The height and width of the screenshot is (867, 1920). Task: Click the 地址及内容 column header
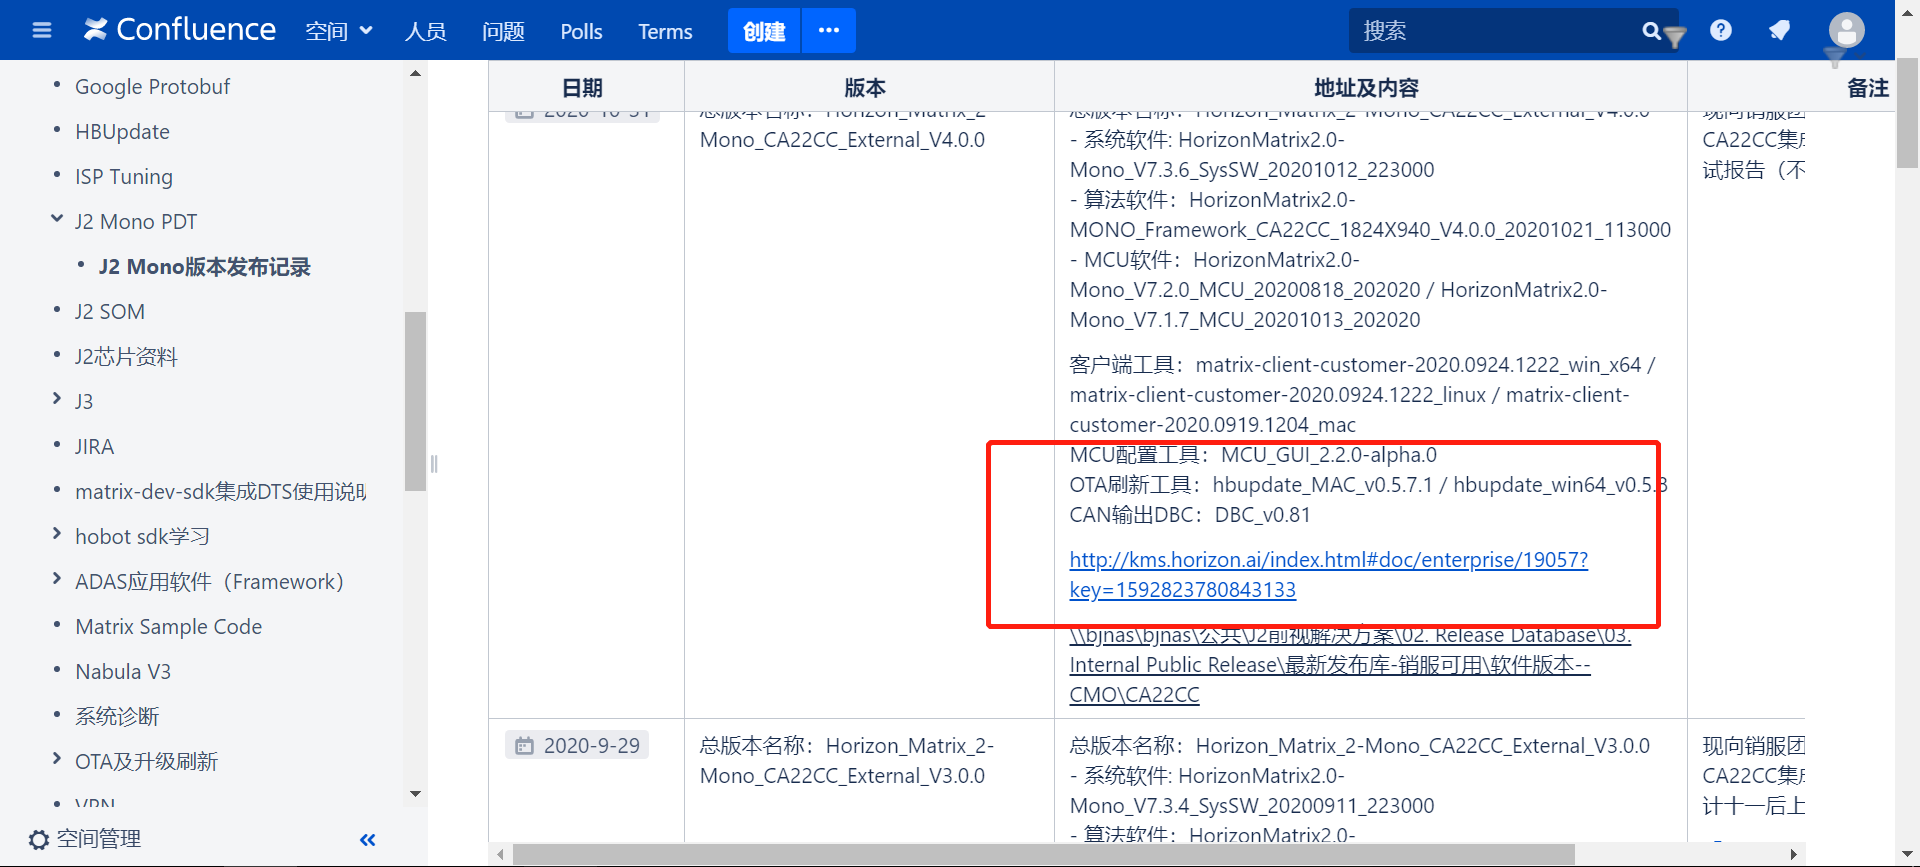click(x=1370, y=87)
